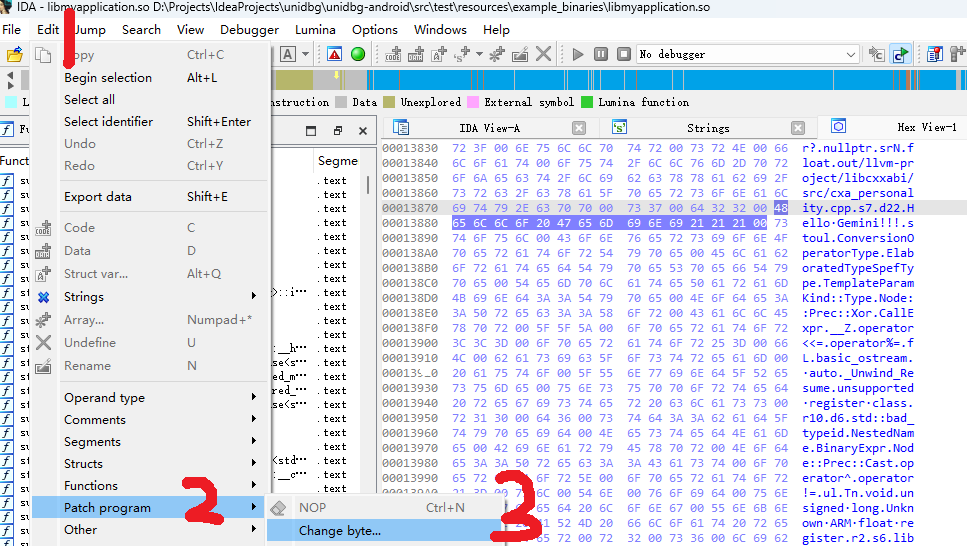Open the dropdown arrow beside the string icon
The width and height of the screenshot is (967, 546).
pyautogui.click(x=479, y=54)
